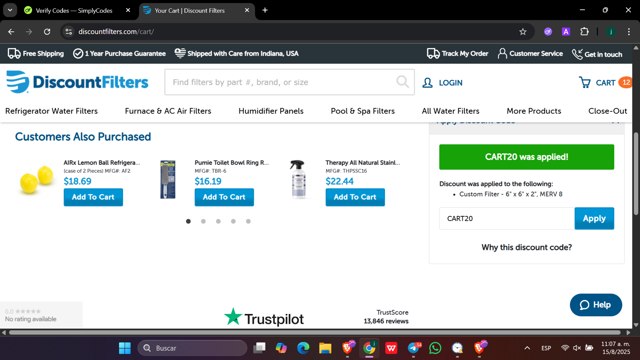Open Customer Service link

tap(530, 53)
